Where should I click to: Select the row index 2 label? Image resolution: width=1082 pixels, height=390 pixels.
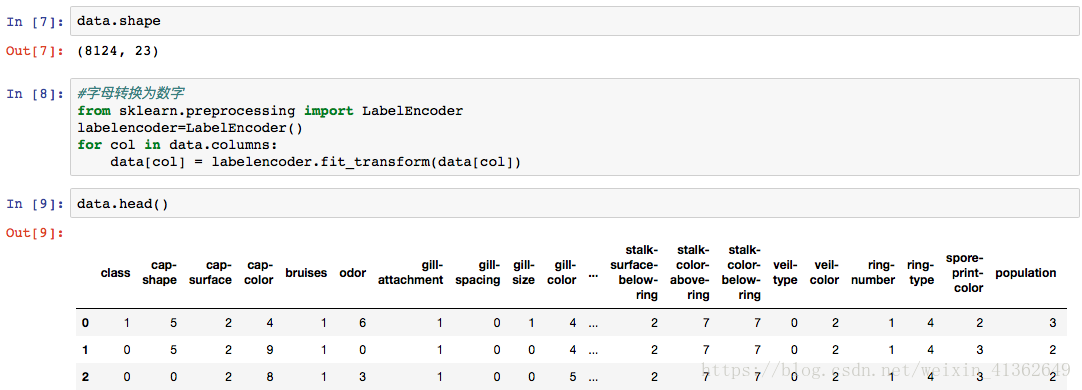85,376
